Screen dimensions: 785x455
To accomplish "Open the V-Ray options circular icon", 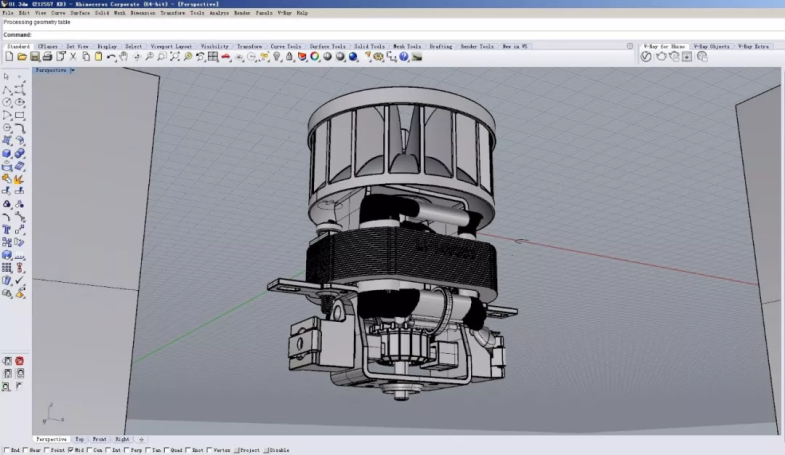I will [x=646, y=57].
